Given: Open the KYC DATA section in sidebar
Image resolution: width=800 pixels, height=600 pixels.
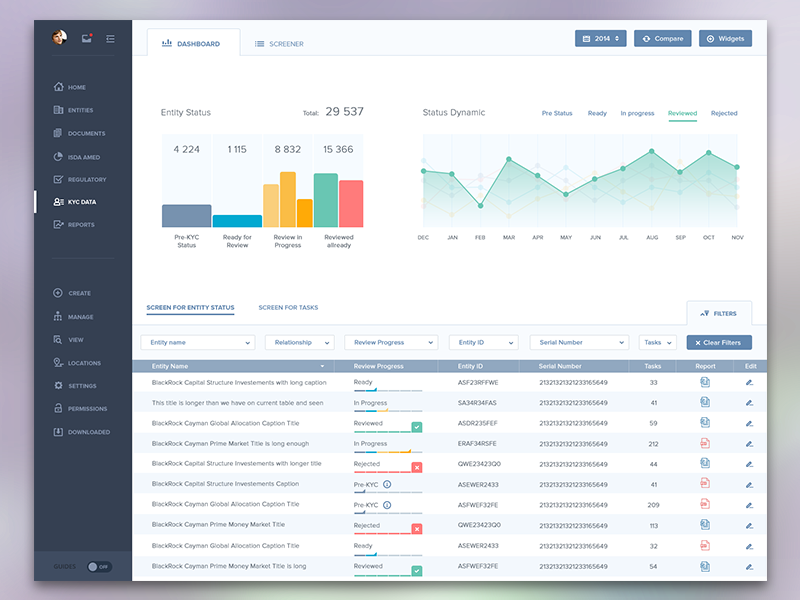Looking at the screenshot, I should click(x=76, y=202).
